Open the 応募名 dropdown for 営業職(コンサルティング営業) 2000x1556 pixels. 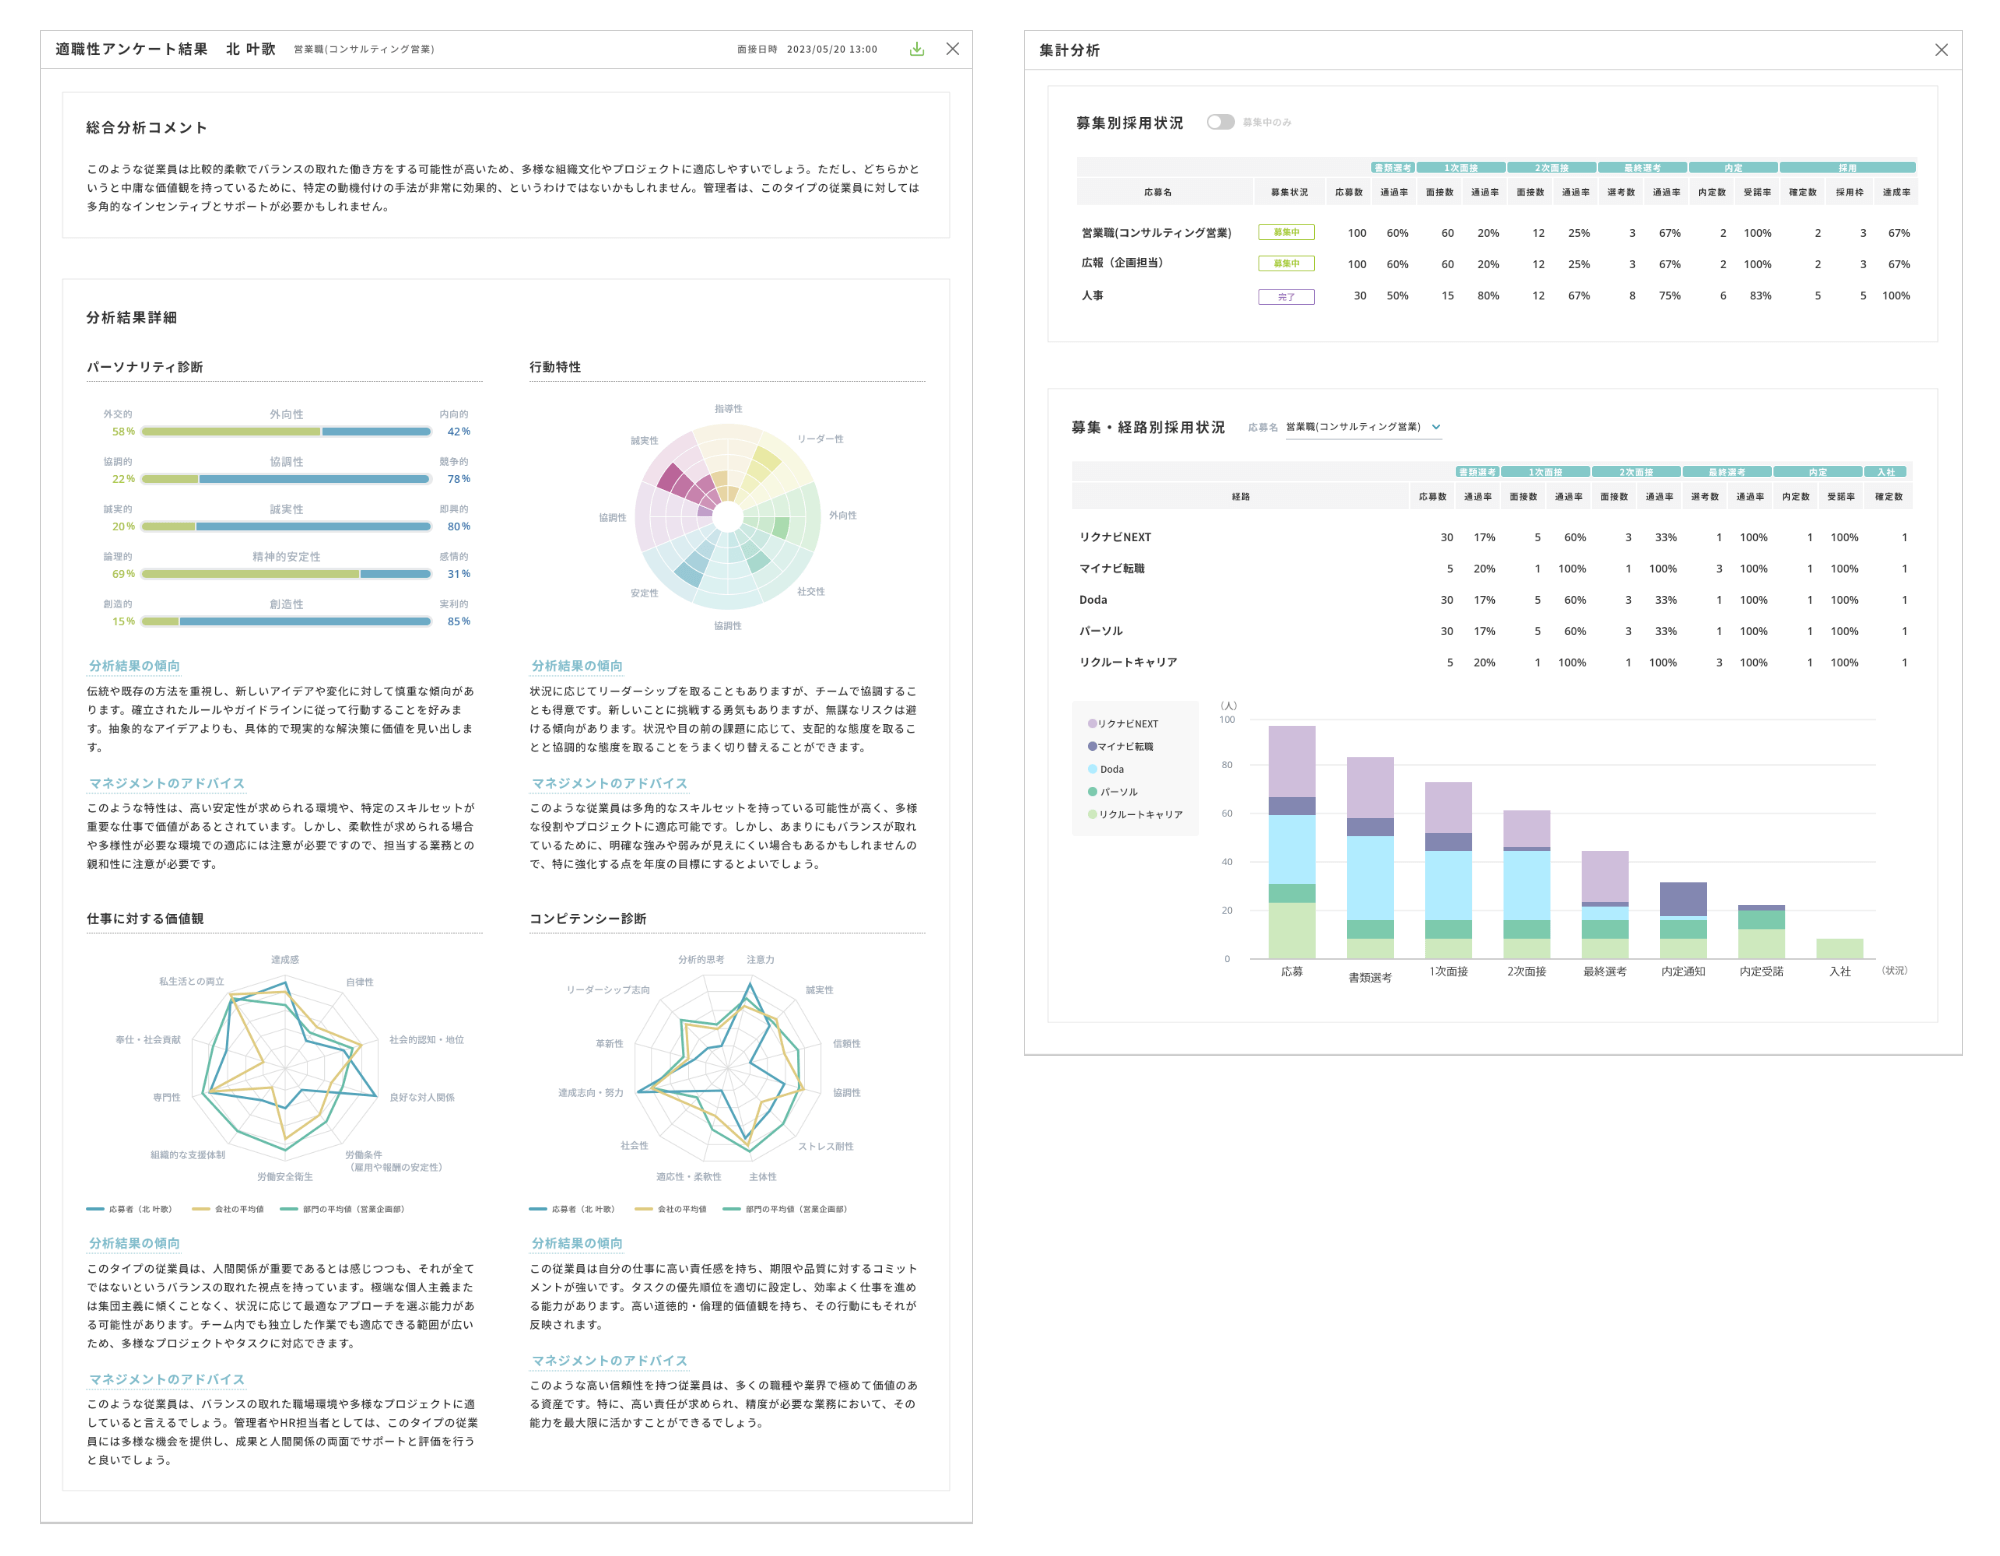tap(1363, 427)
